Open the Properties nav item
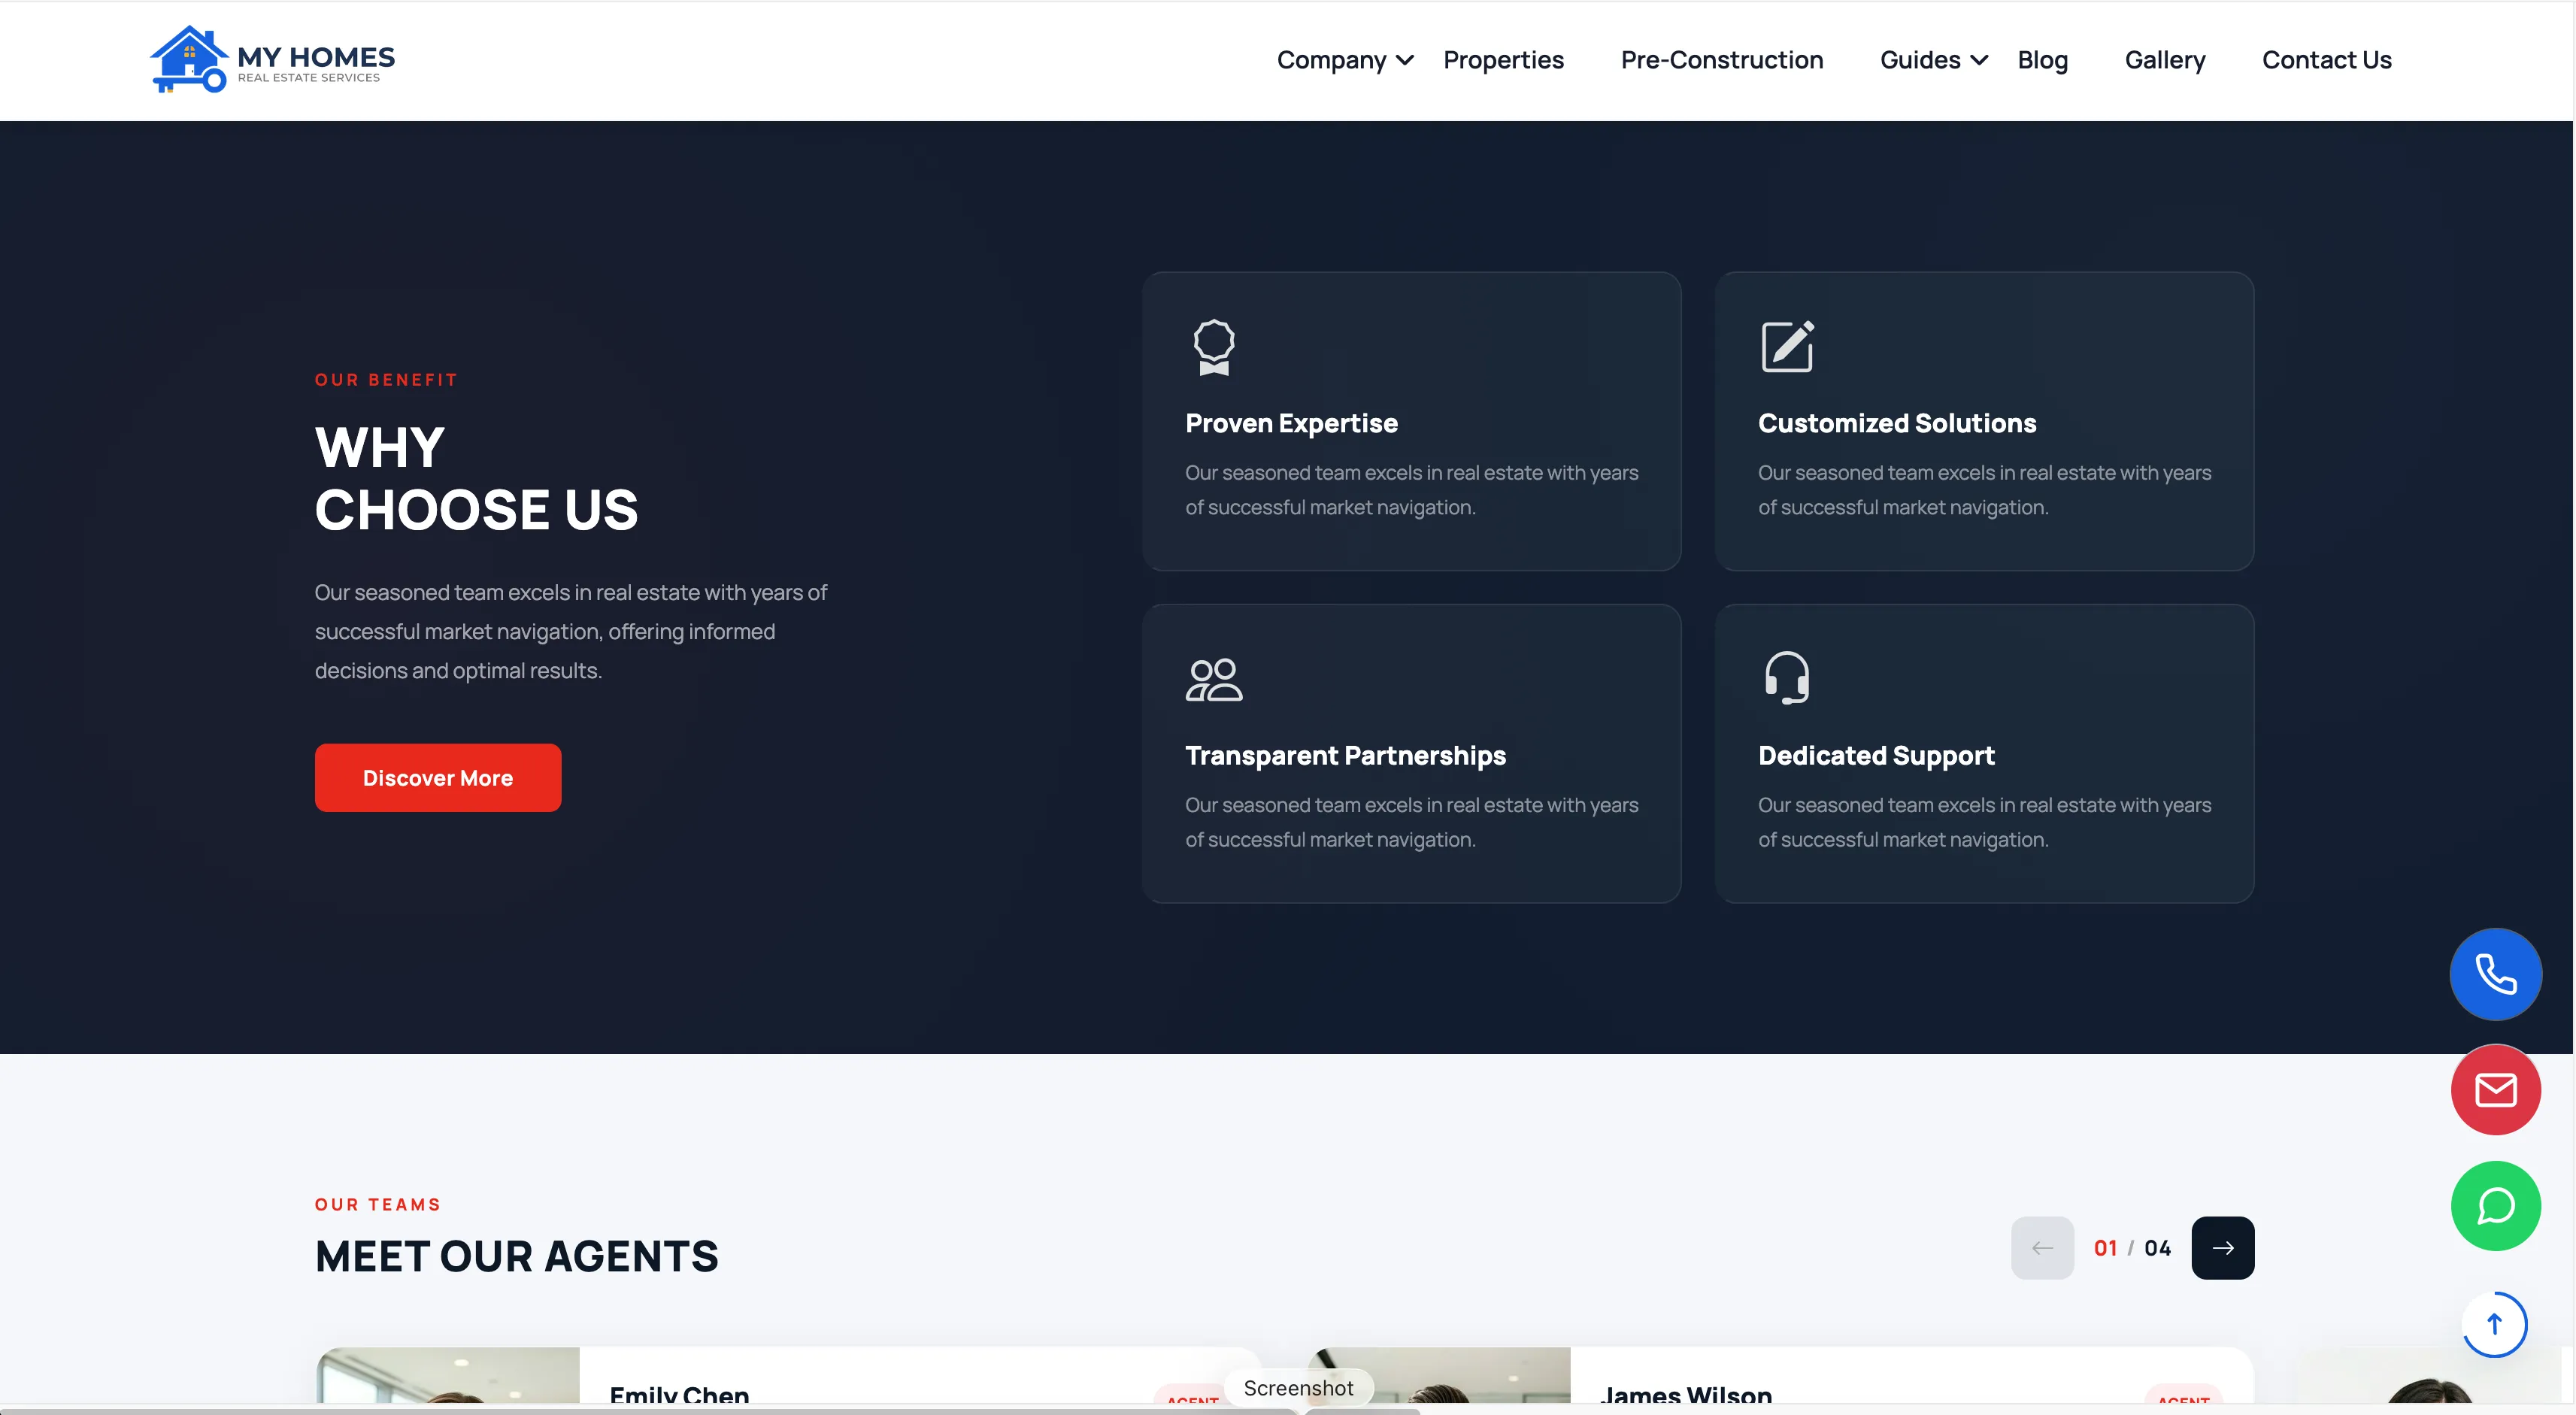 tap(1503, 60)
